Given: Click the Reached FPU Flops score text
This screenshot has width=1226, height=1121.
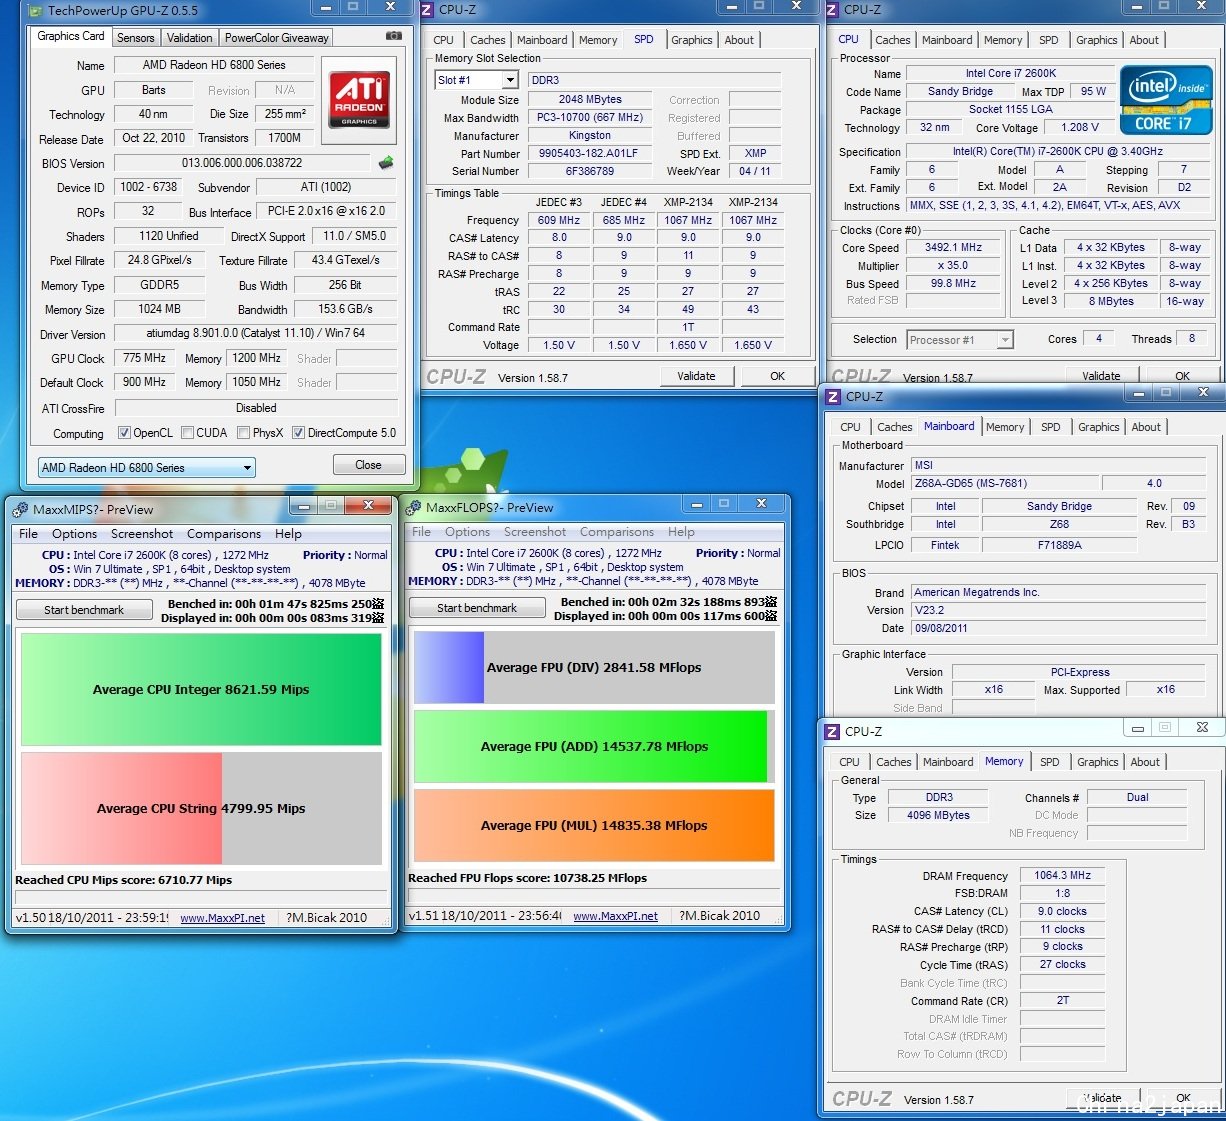Looking at the screenshot, I should coord(527,878).
